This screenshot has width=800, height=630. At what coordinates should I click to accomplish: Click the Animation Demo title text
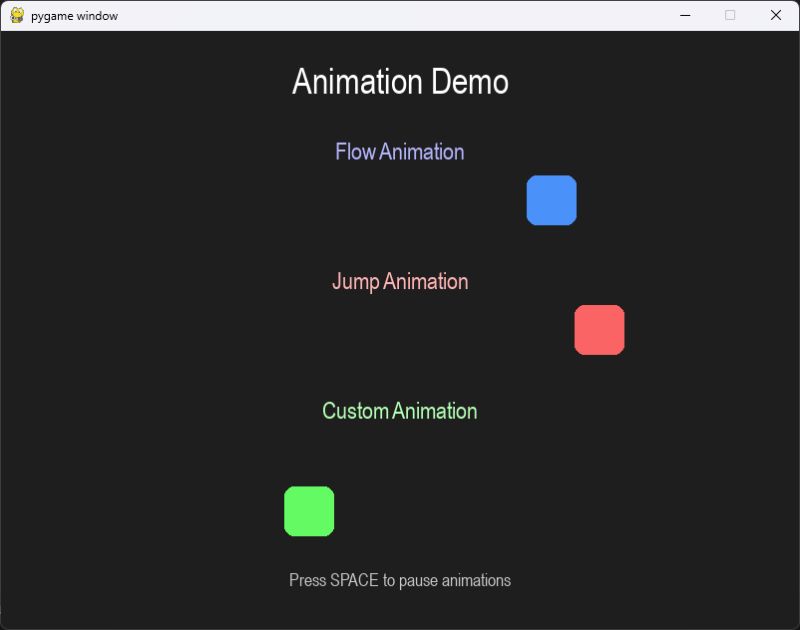(399, 82)
